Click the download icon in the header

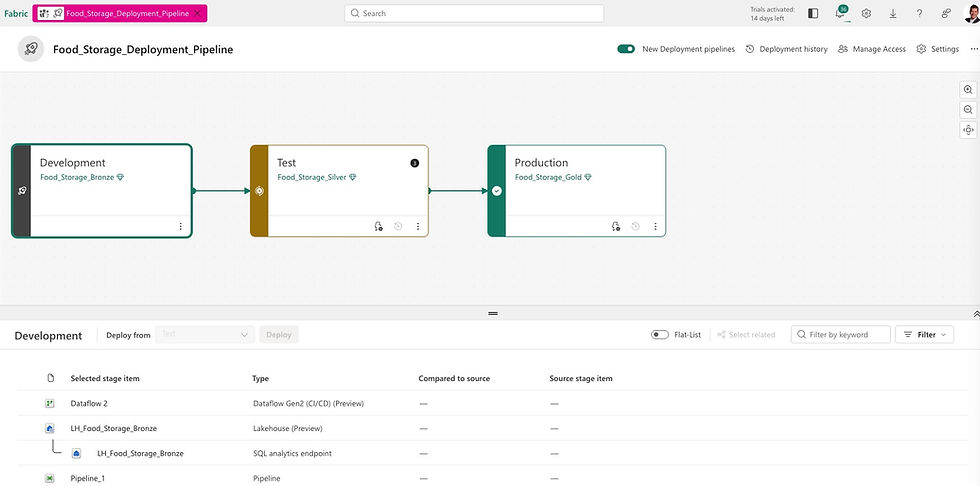coord(892,13)
